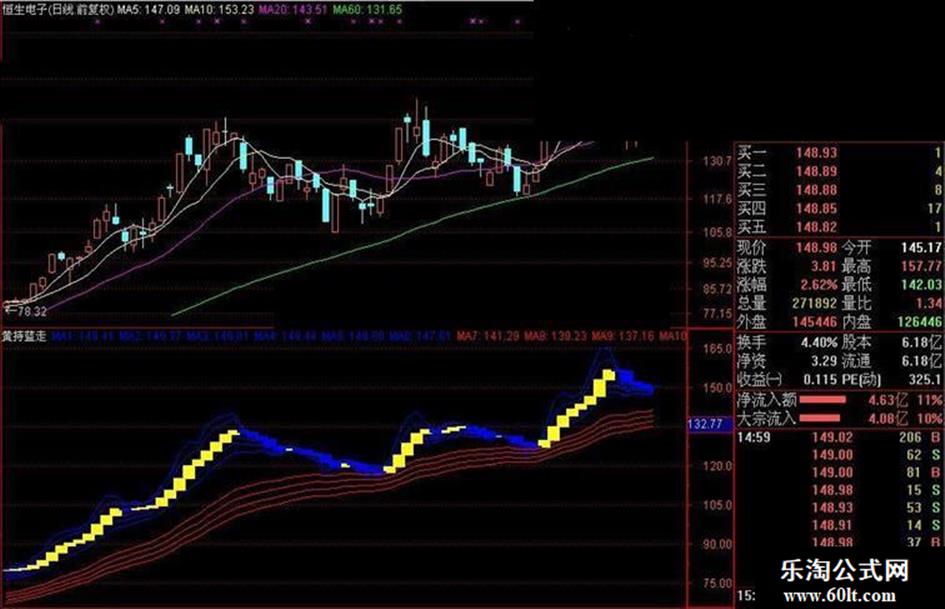945x609 pixels.
Task: Select the MA10: 153.23 indicator label
Action: click(x=219, y=9)
